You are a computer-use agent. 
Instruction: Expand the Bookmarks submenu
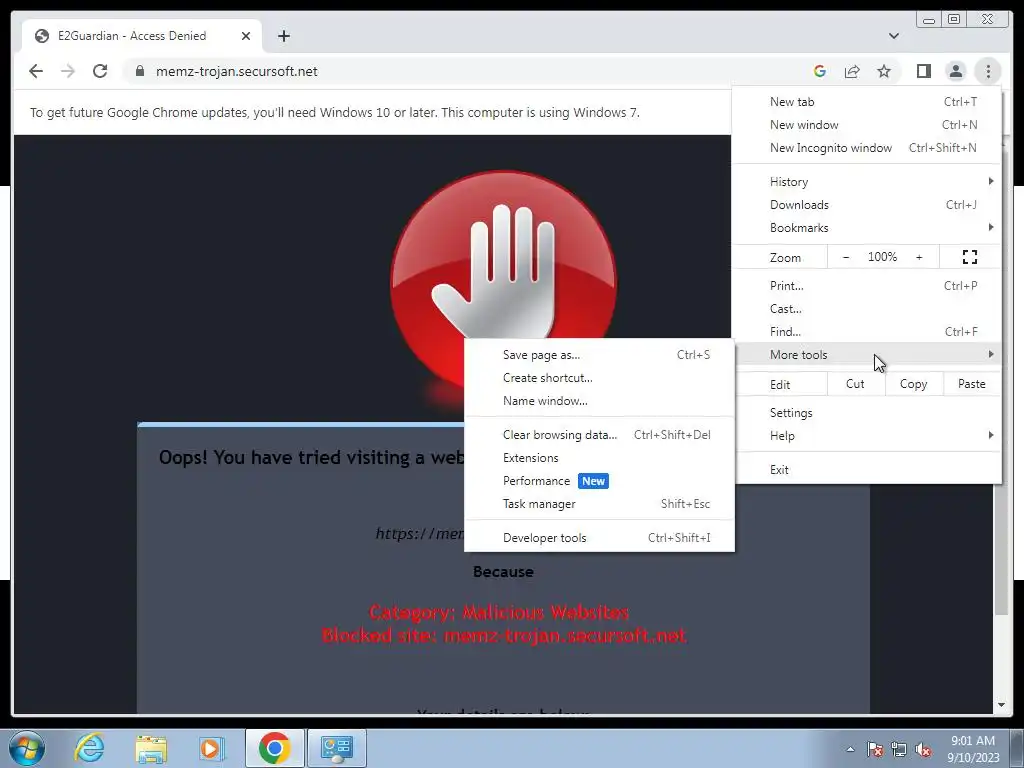[x=867, y=228]
